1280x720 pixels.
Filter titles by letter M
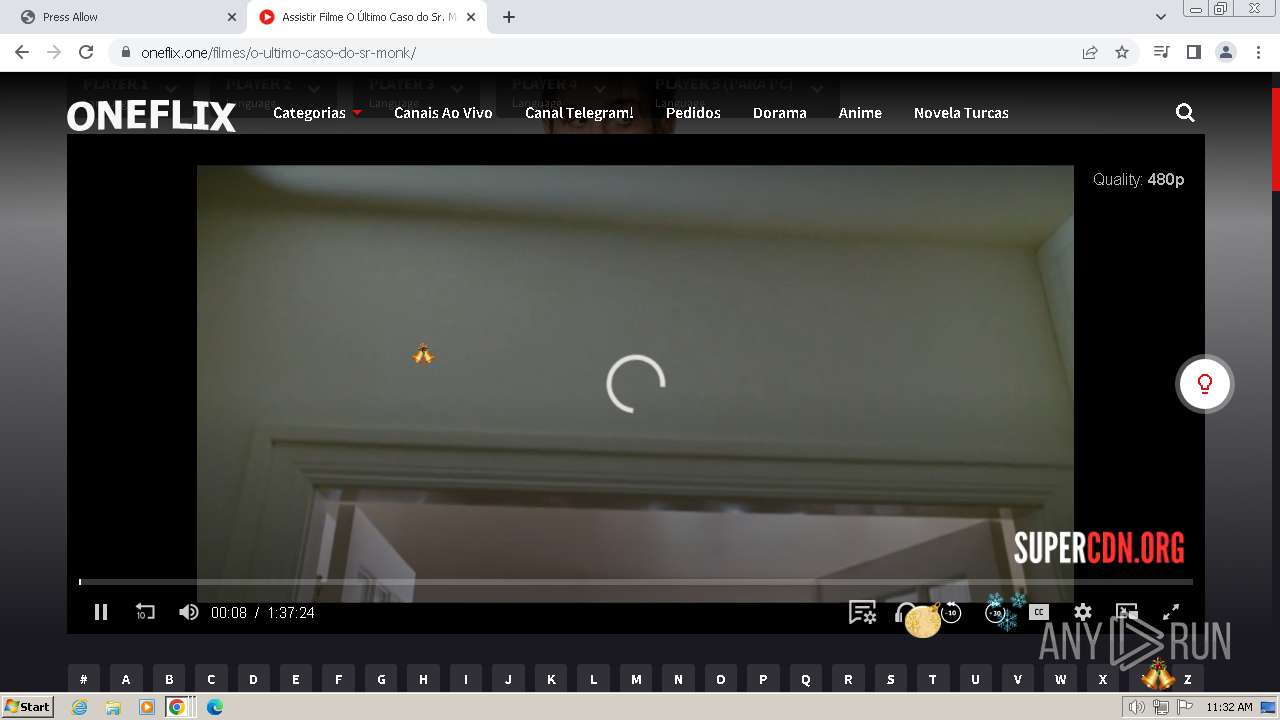coord(636,679)
